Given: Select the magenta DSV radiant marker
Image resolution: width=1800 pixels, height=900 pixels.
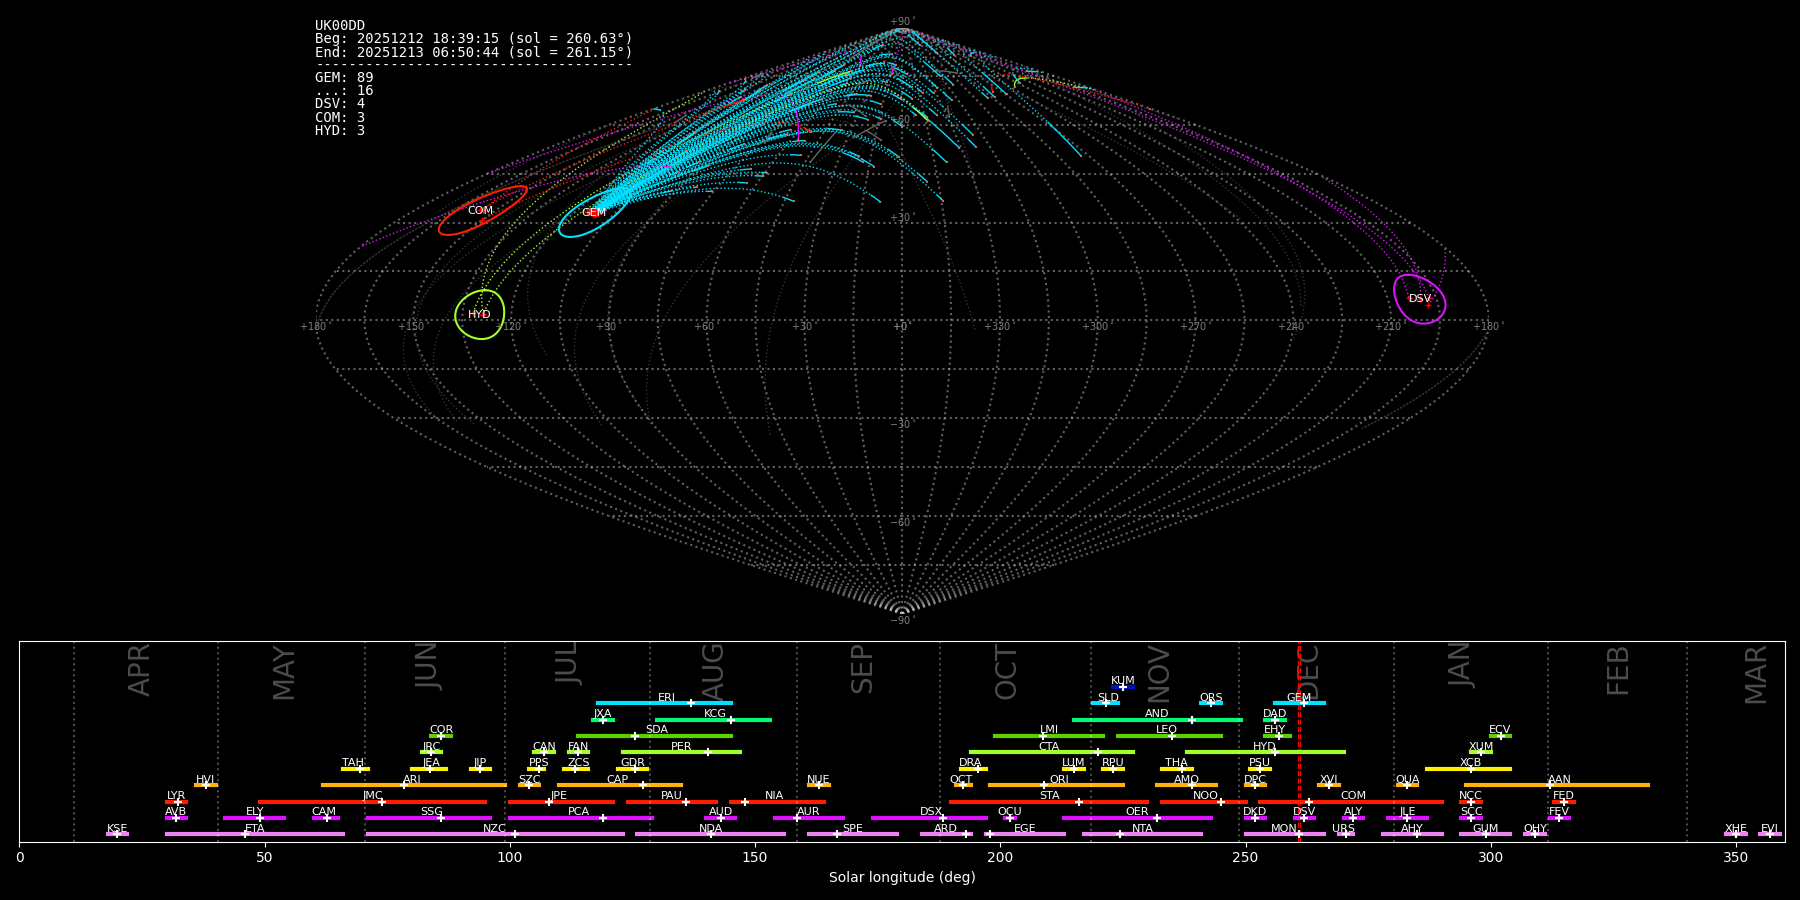Looking at the screenshot, I should click(1419, 299).
